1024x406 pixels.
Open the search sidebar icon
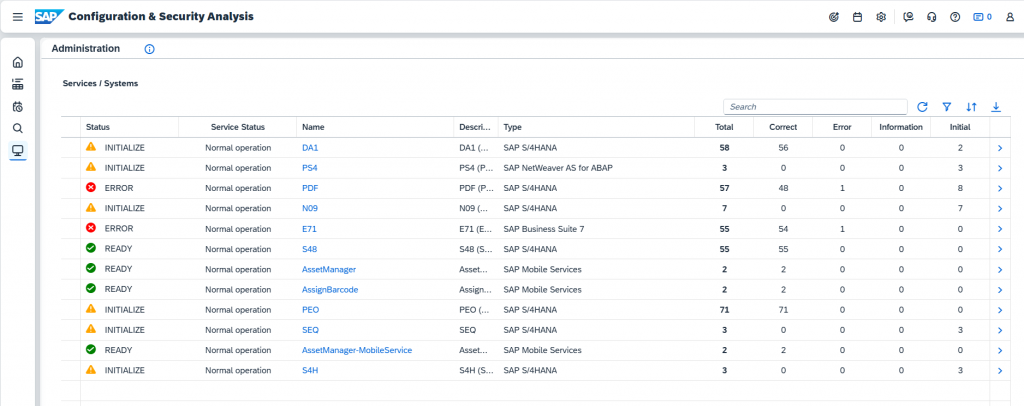pyautogui.click(x=18, y=128)
